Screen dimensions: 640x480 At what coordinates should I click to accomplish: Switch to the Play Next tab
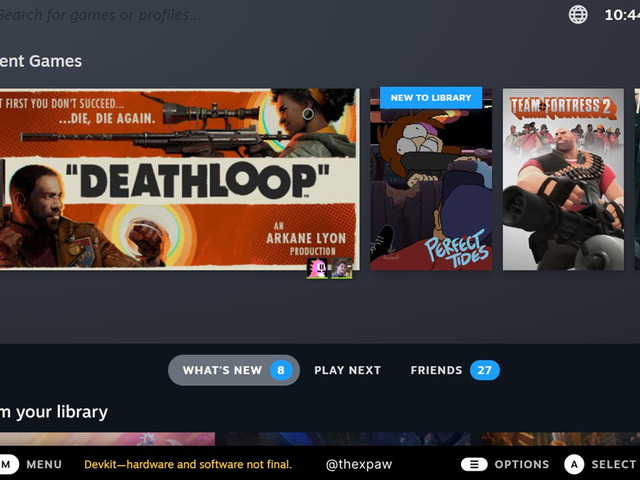[x=347, y=370]
